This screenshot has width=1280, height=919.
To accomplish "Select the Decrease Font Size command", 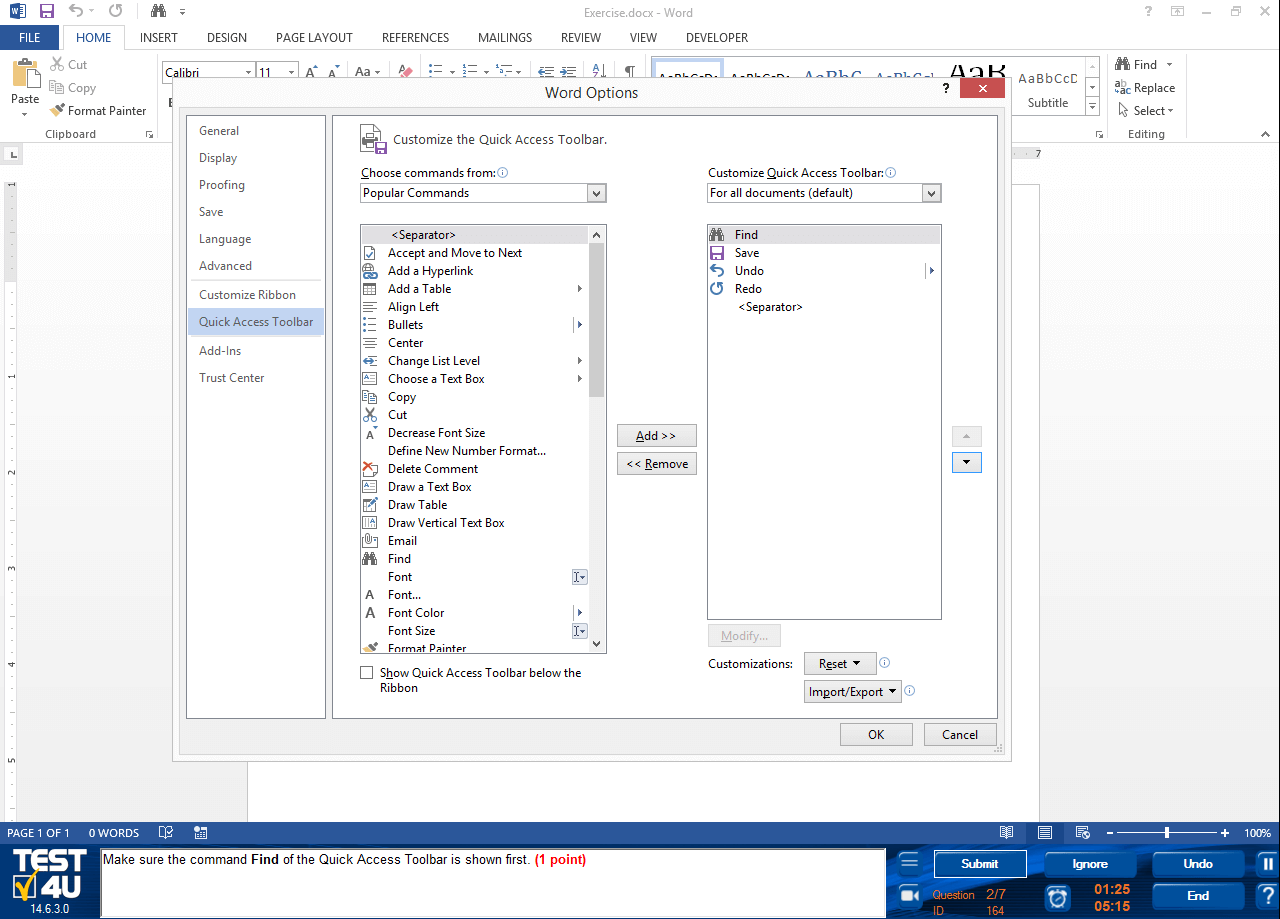I will pos(475,433).
